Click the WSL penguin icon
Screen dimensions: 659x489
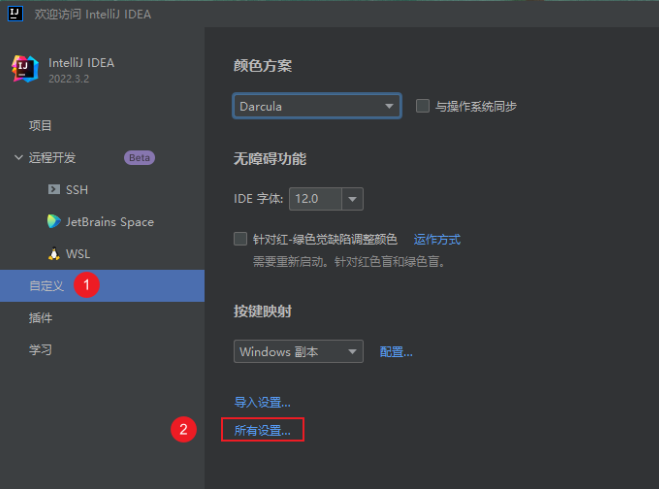[54, 254]
